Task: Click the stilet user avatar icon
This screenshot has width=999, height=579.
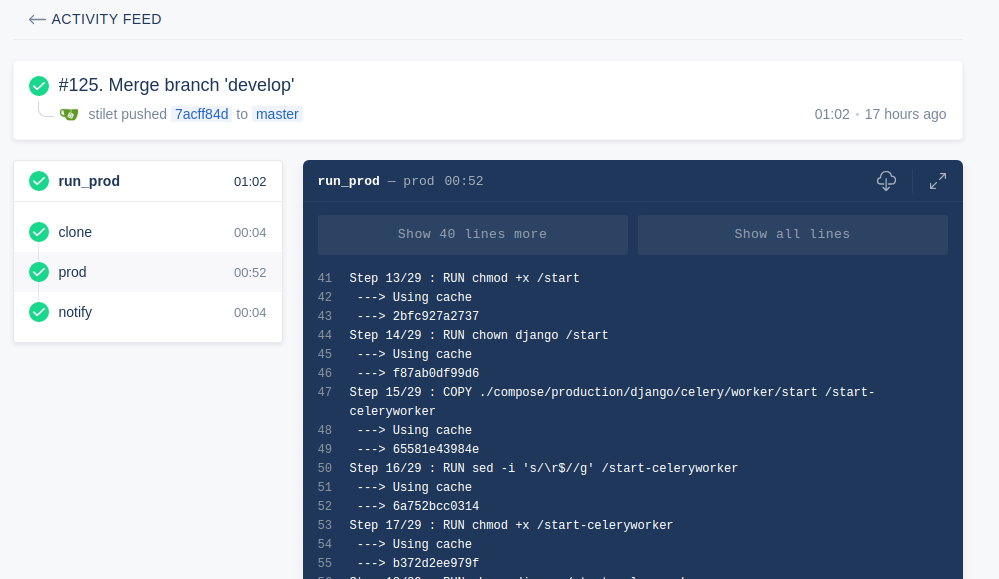Action: (69, 114)
